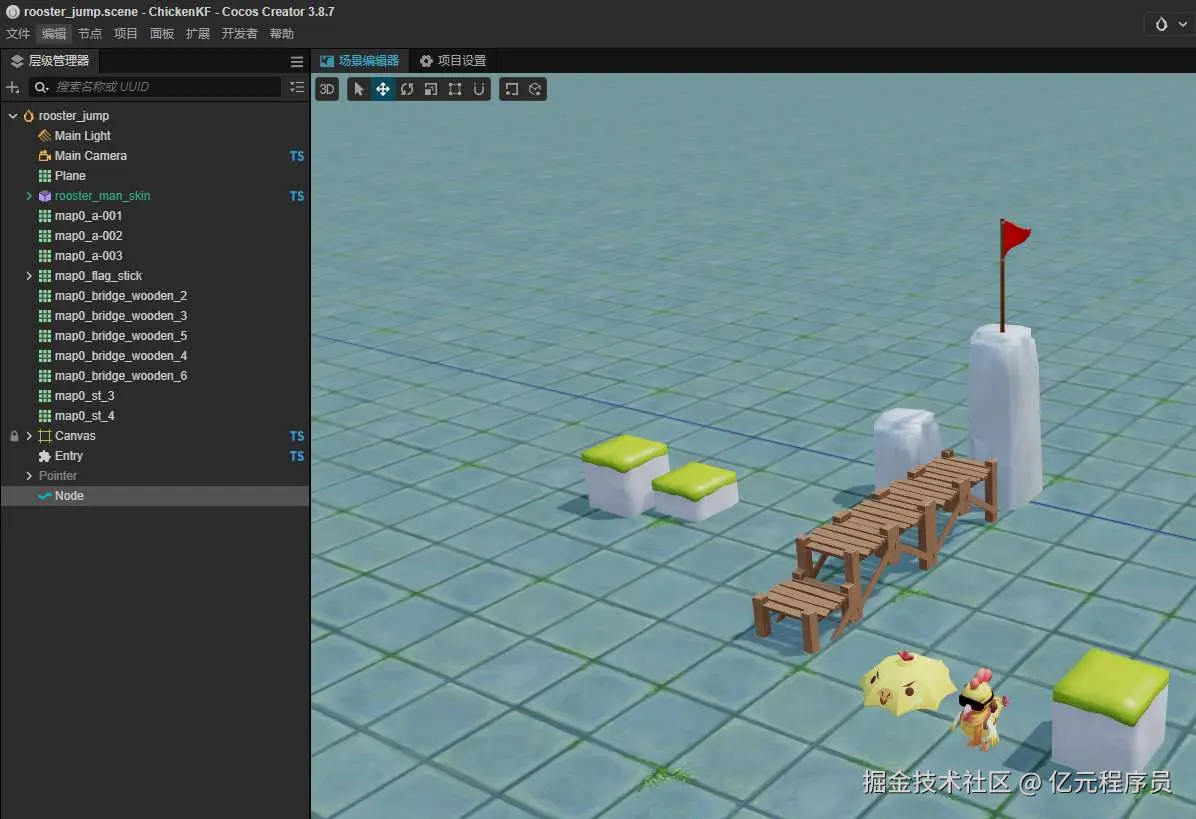Toggle the 3D/2D view mode button
Viewport: 1196px width, 819px height.
[327, 89]
